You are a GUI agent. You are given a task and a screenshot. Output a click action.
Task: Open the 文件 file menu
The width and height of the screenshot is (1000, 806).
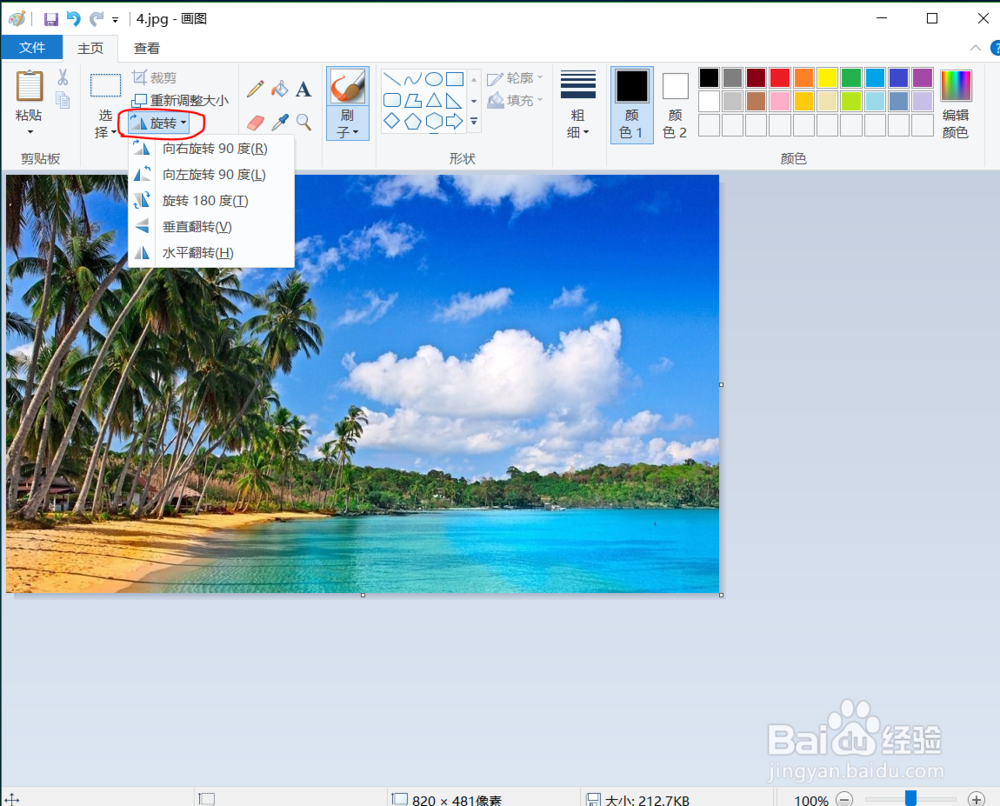pos(32,48)
